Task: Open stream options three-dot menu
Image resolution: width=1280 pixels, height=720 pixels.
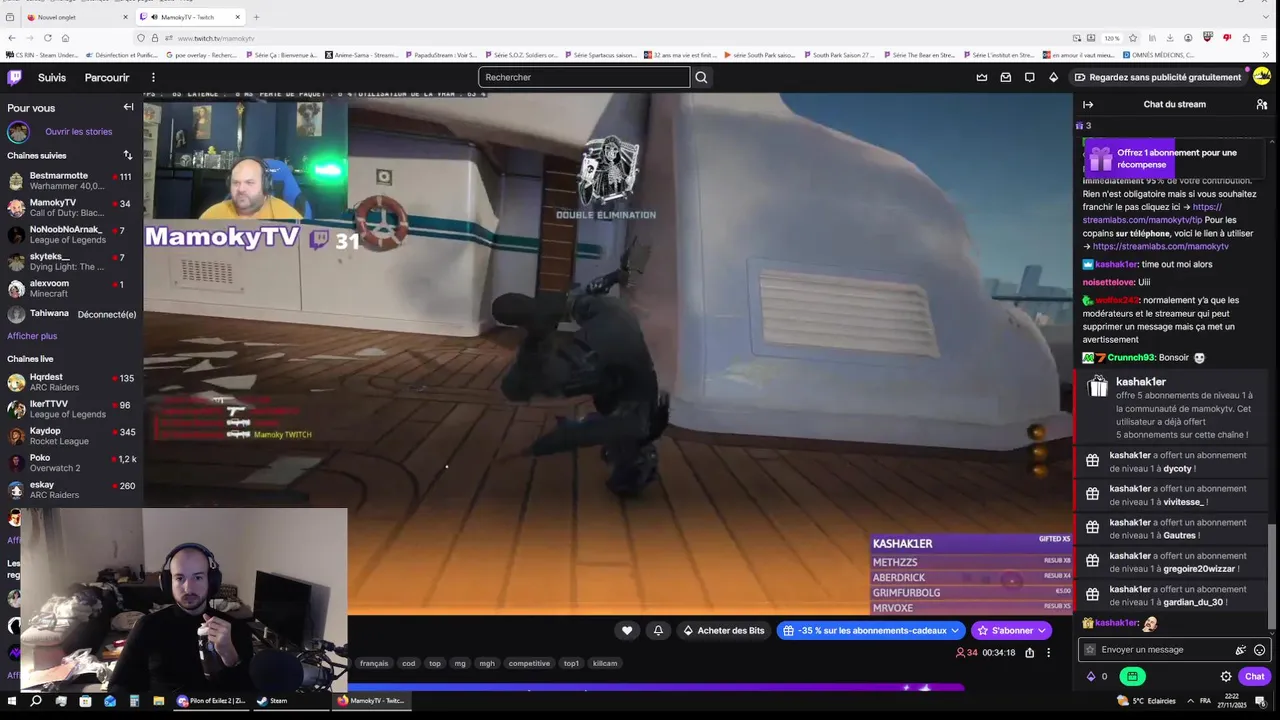Action: click(x=1048, y=652)
